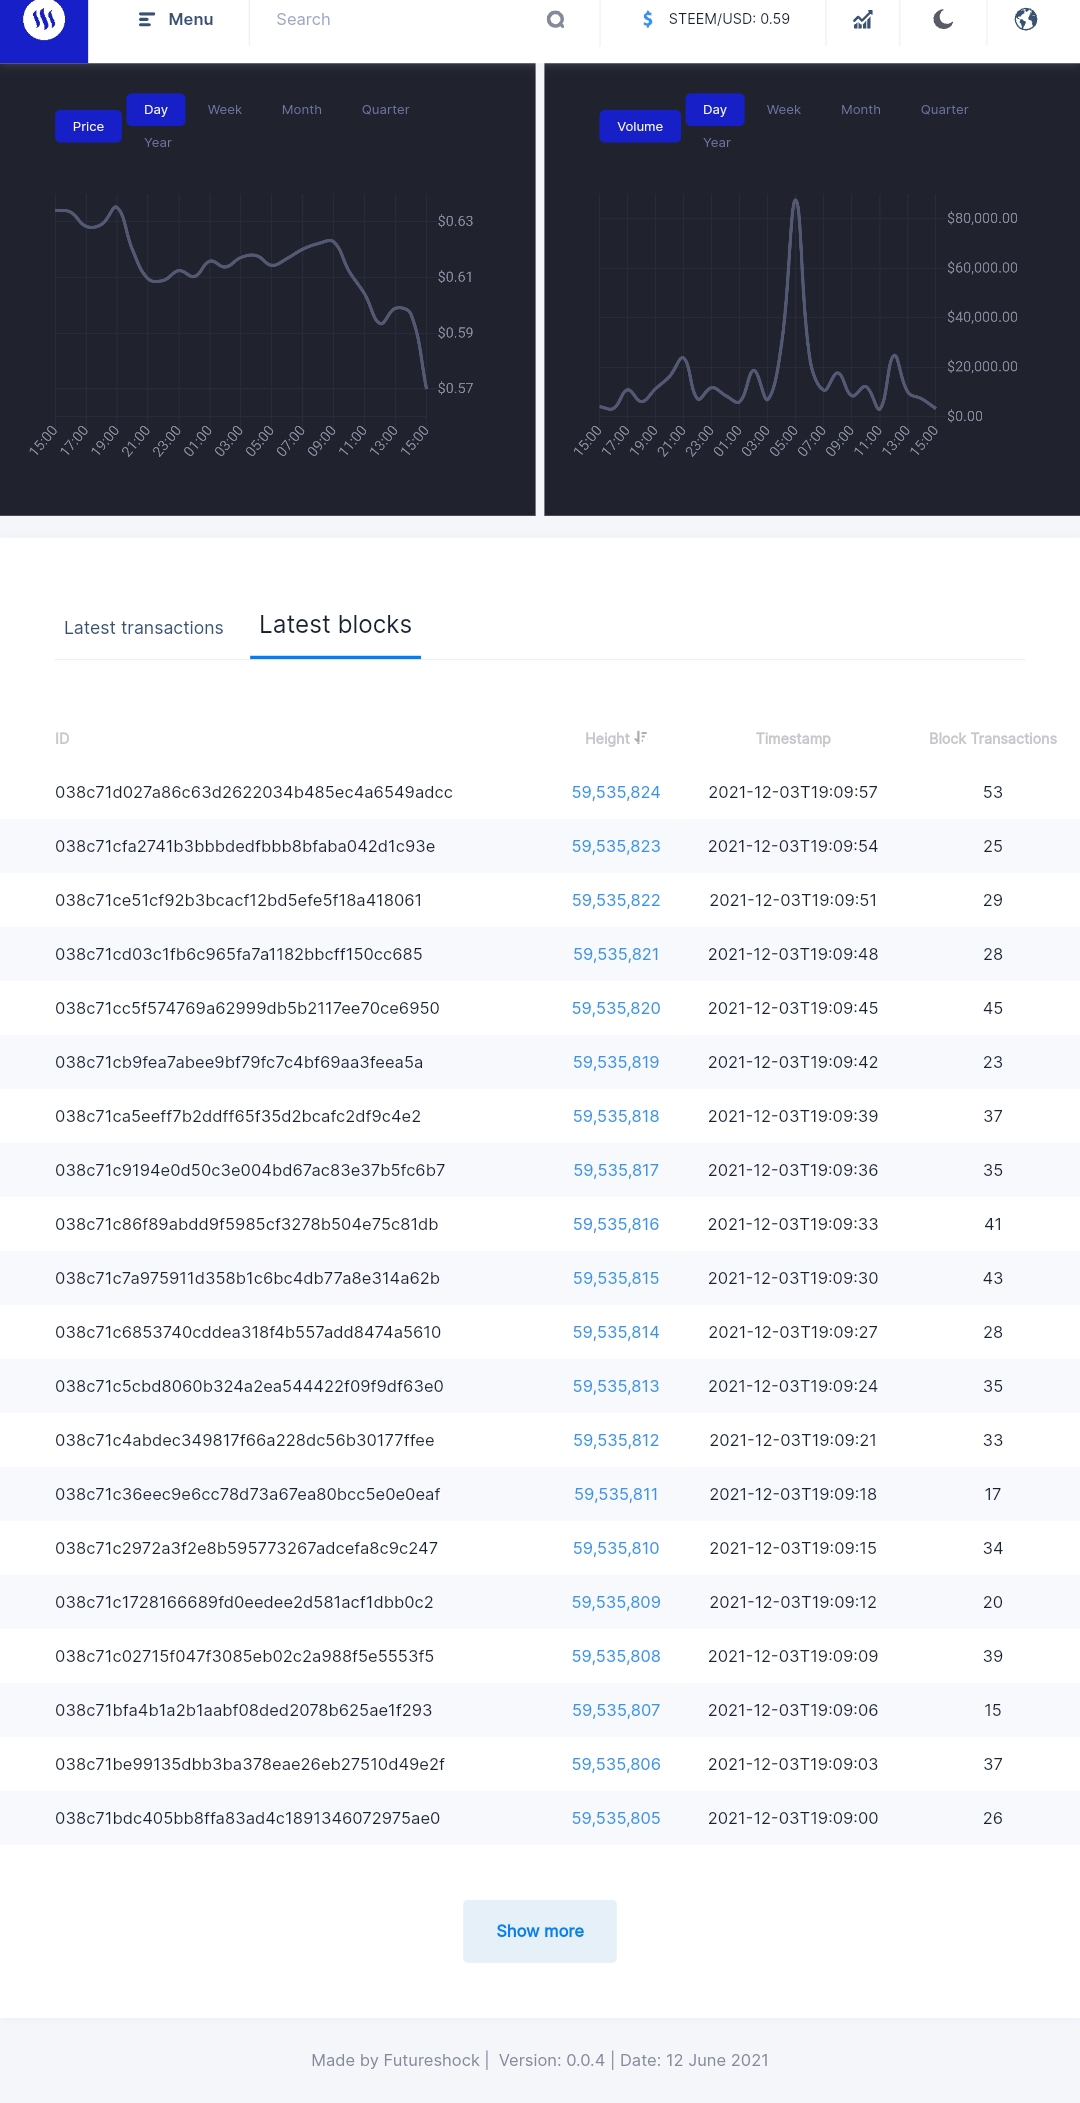Screen dimensions: 1080x2103
Task: Click the Menu label in header
Action: point(191,19)
